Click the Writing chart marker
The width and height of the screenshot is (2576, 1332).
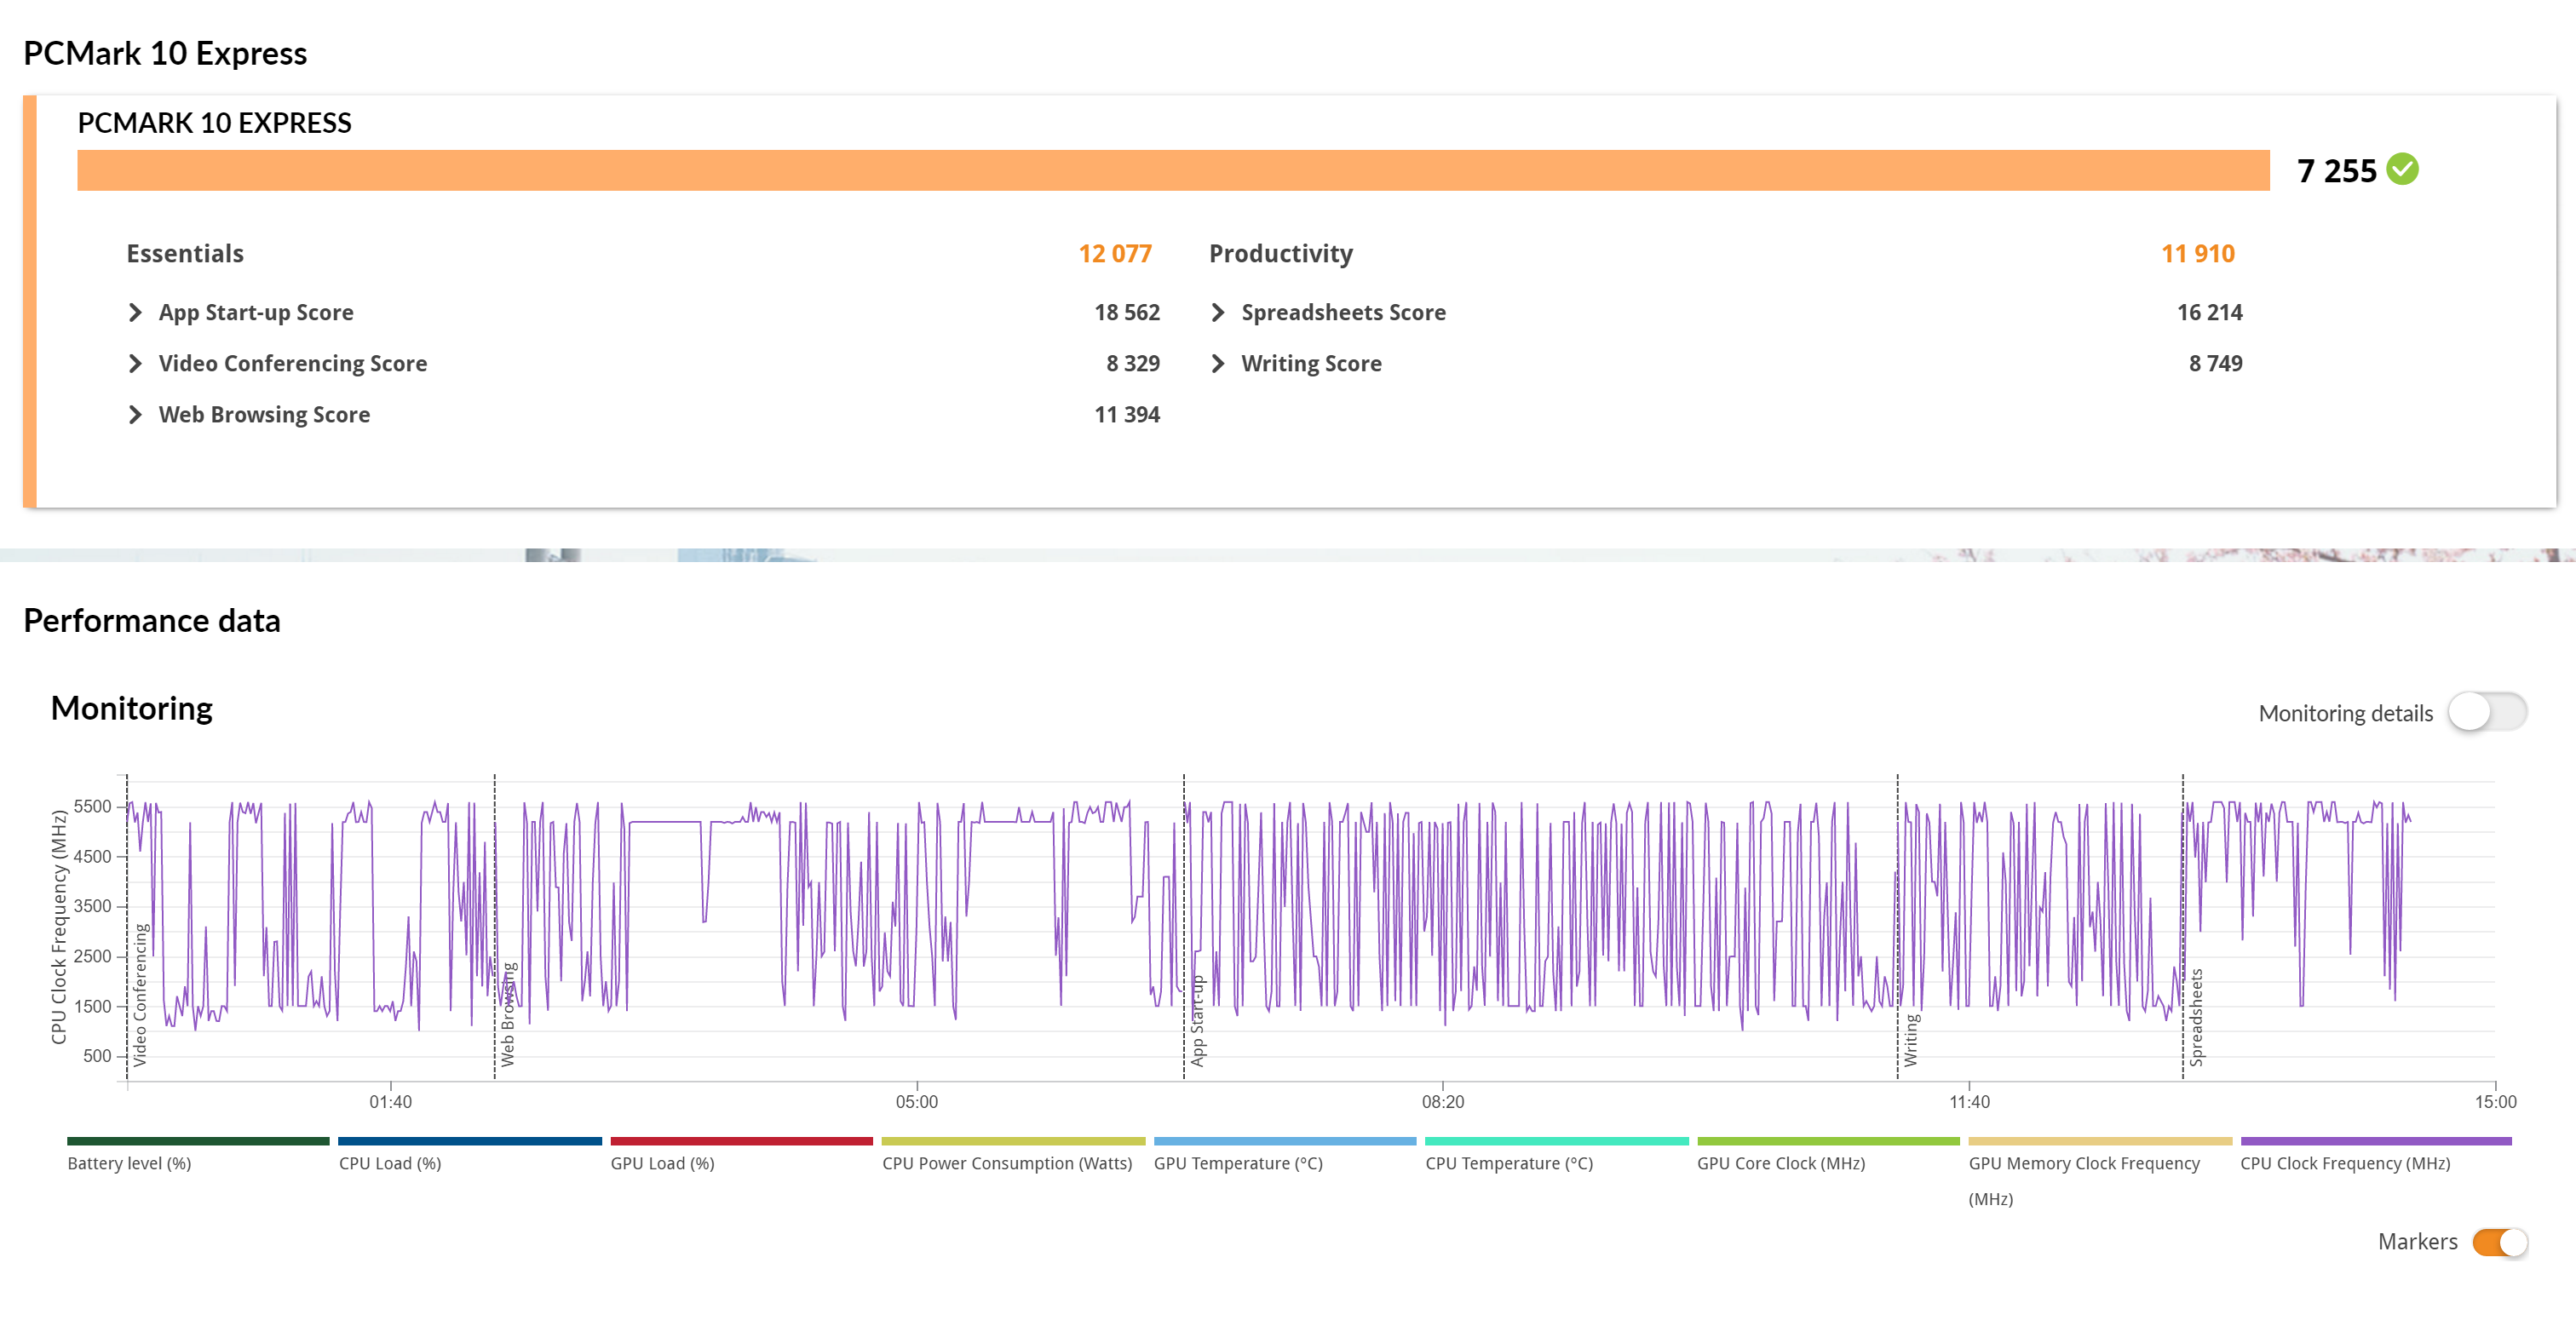click(1911, 1040)
